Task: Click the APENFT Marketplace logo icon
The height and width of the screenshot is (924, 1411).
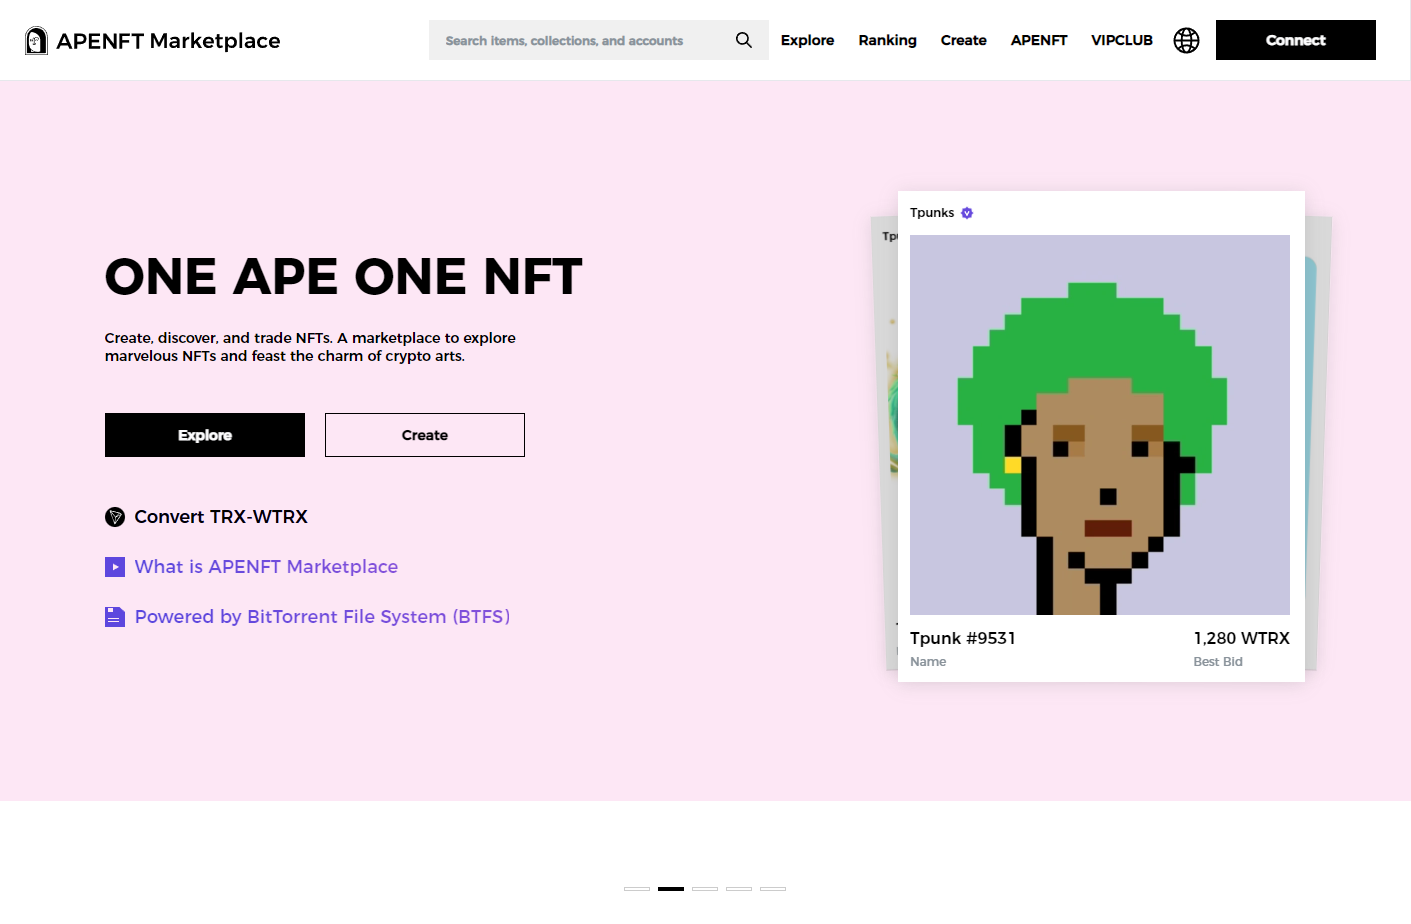Action: [x=36, y=41]
